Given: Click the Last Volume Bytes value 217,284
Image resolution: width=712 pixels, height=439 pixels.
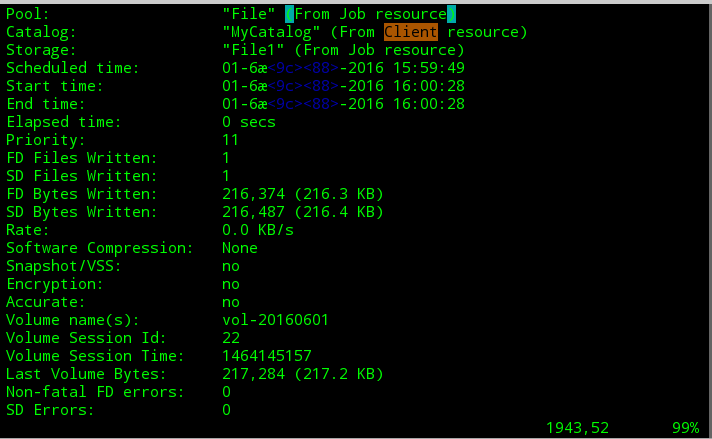Looking at the screenshot, I should tap(253, 374).
